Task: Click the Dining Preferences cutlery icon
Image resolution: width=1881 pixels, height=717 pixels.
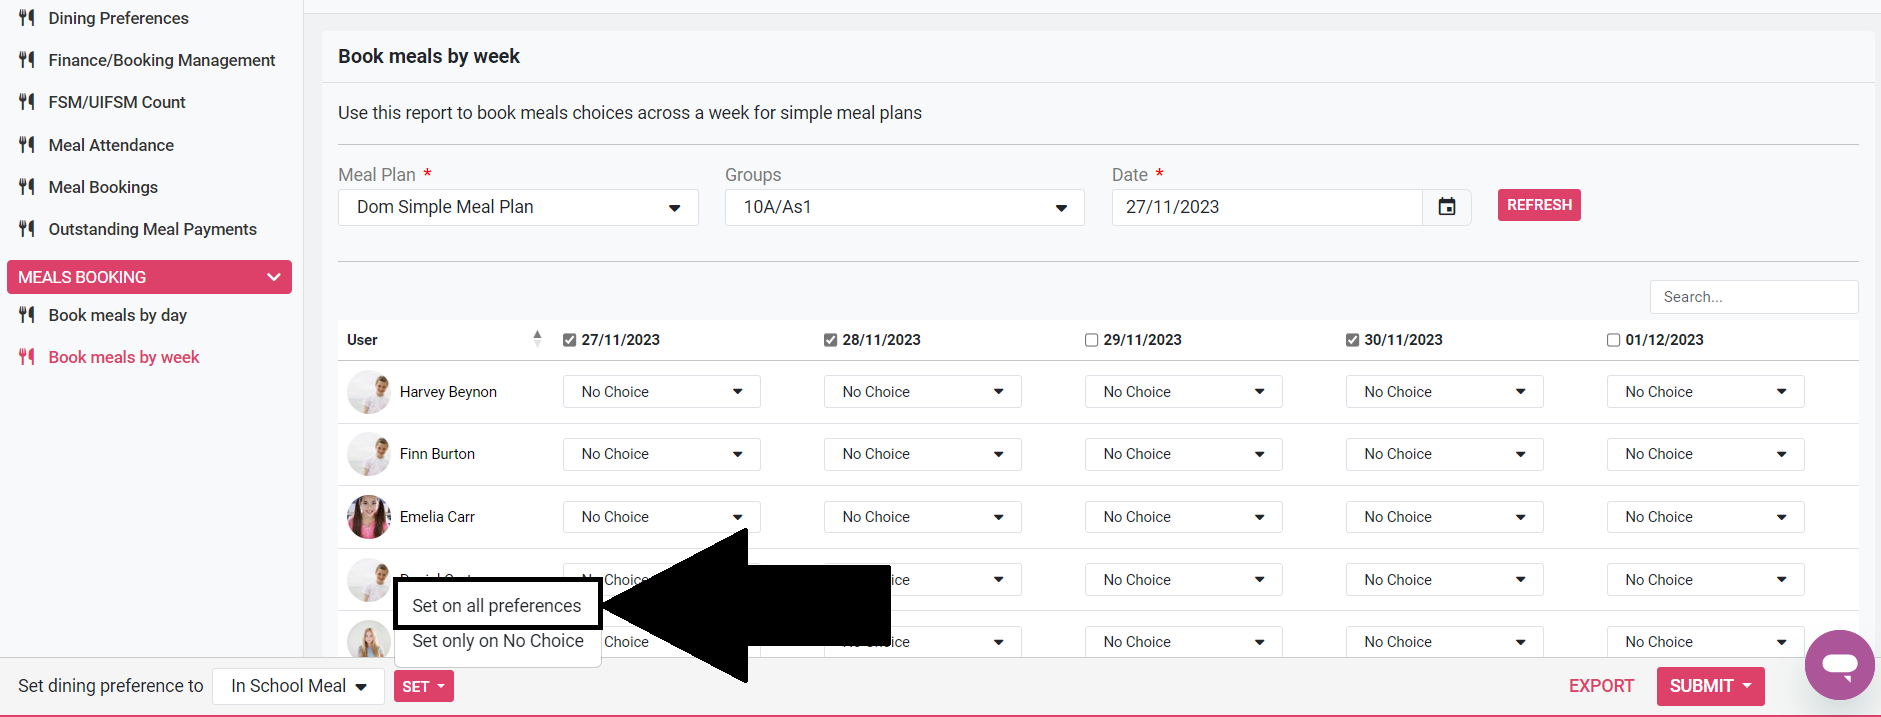Action: click(x=27, y=18)
